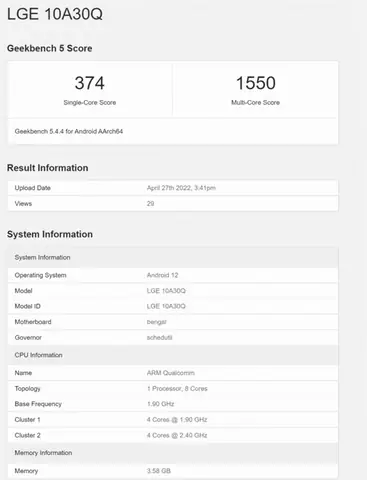Image resolution: width=367 pixels, height=480 pixels.
Task: Select the Result Information heading
Action: pyautogui.click(x=48, y=168)
